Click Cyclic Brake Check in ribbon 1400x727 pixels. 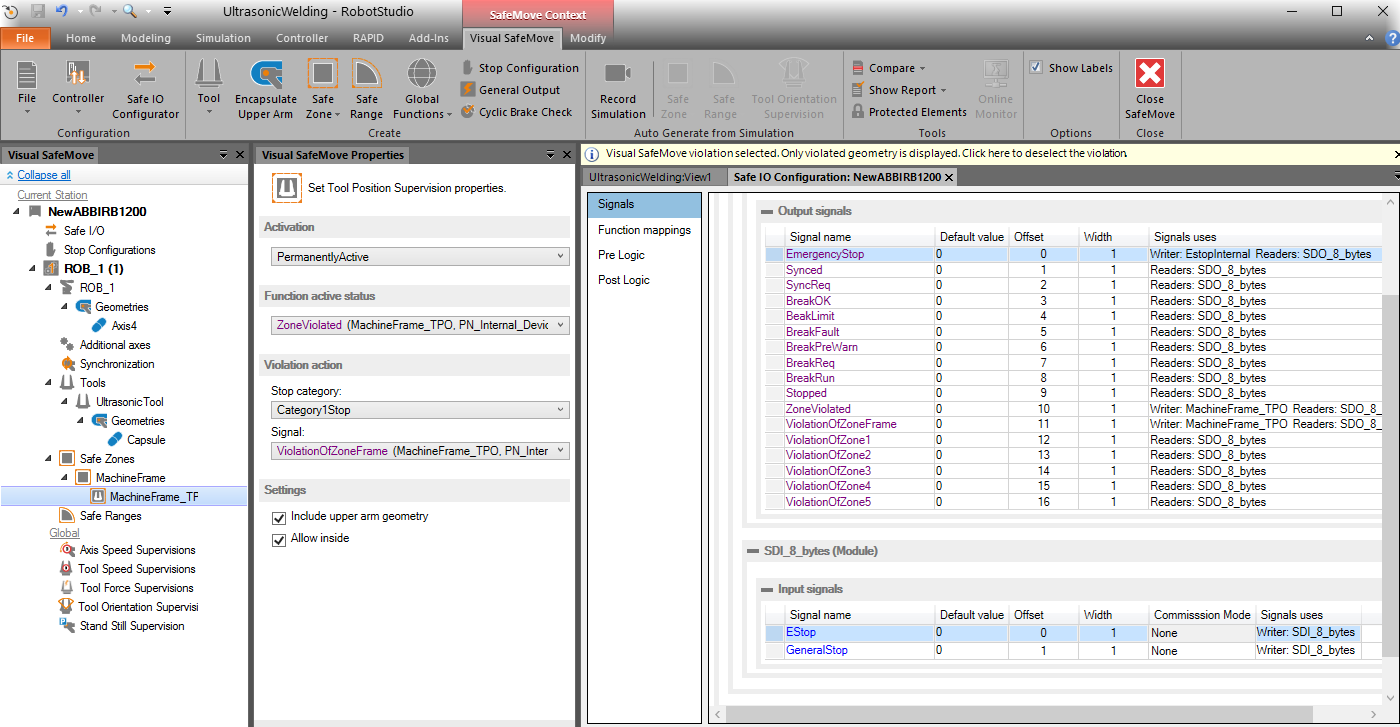coord(517,112)
